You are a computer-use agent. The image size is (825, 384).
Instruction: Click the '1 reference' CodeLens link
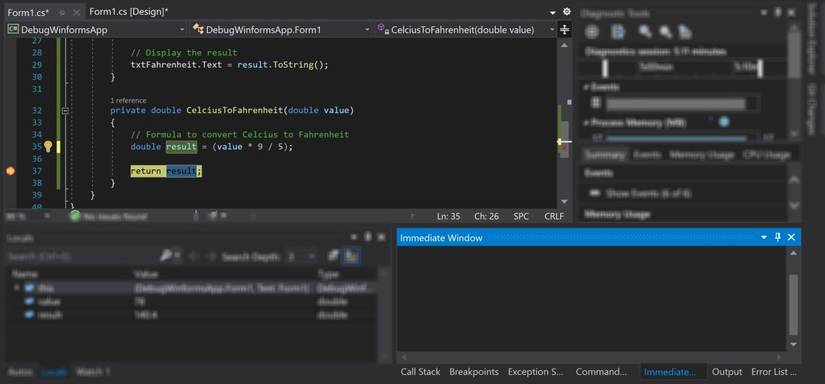click(x=128, y=100)
